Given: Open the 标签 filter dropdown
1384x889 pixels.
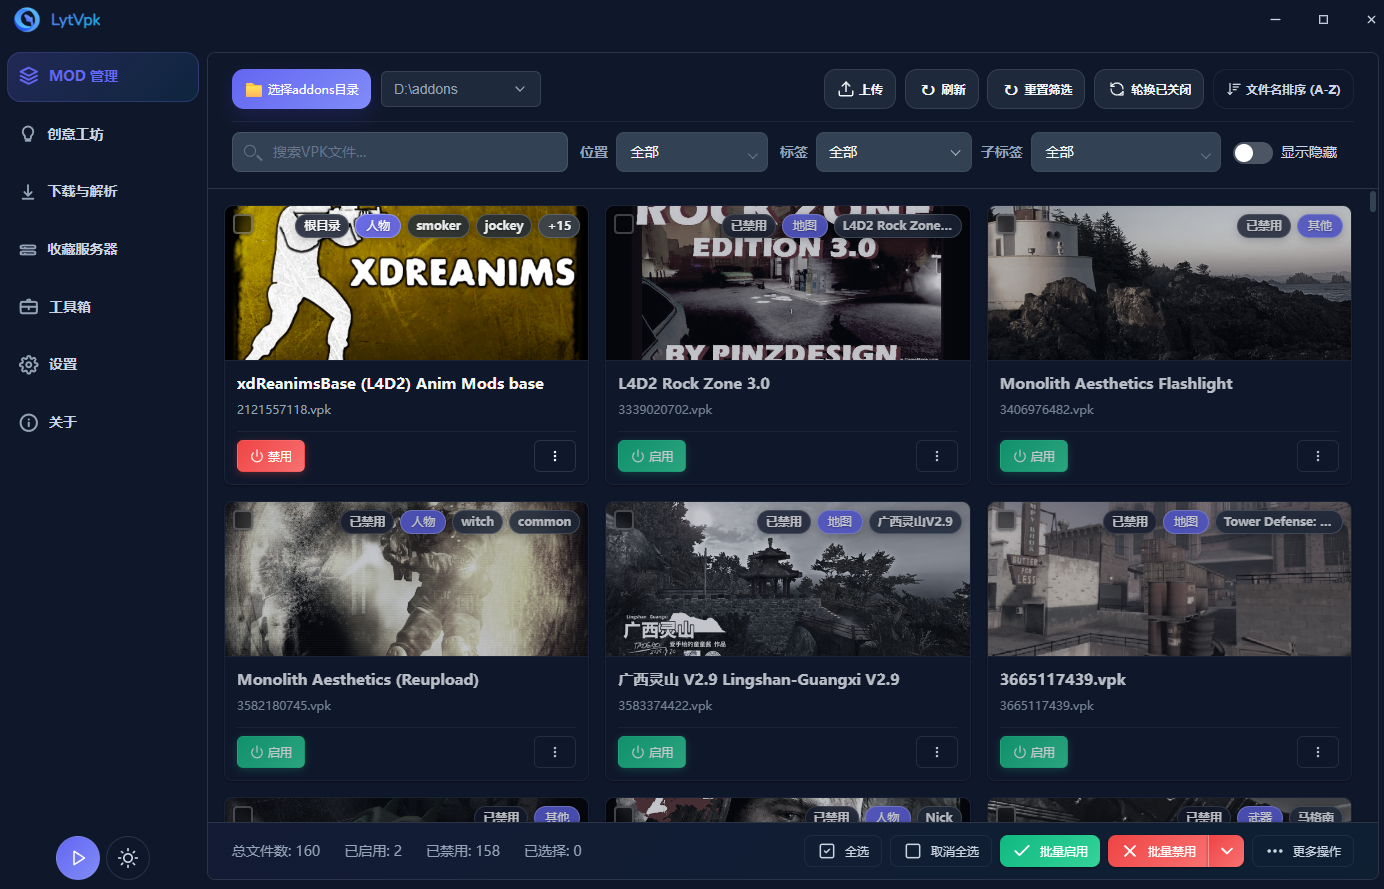Looking at the screenshot, I should [894, 152].
